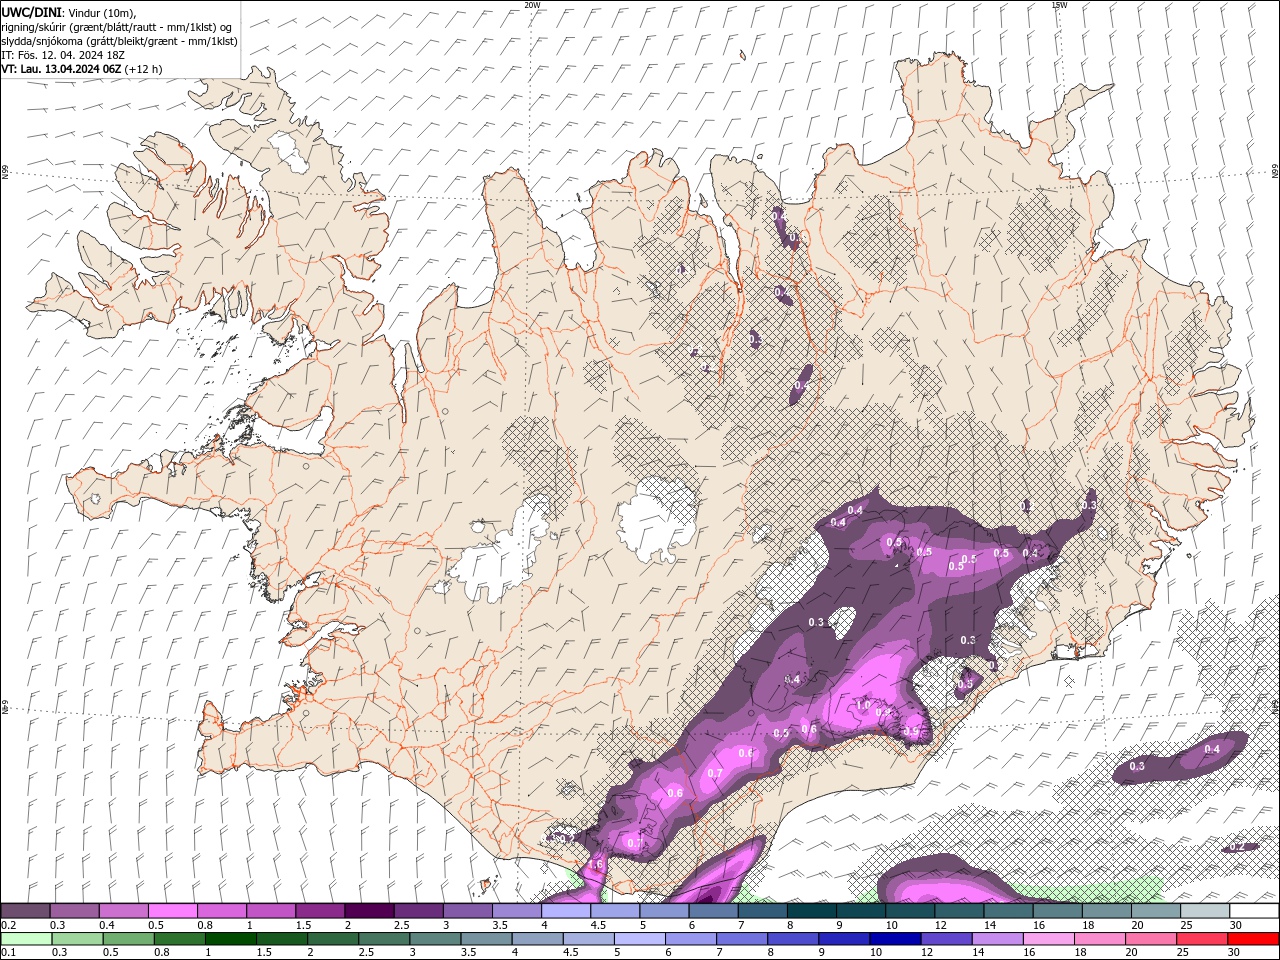Click the 20W longitude label
This screenshot has width=1280, height=960.
pos(532,5)
